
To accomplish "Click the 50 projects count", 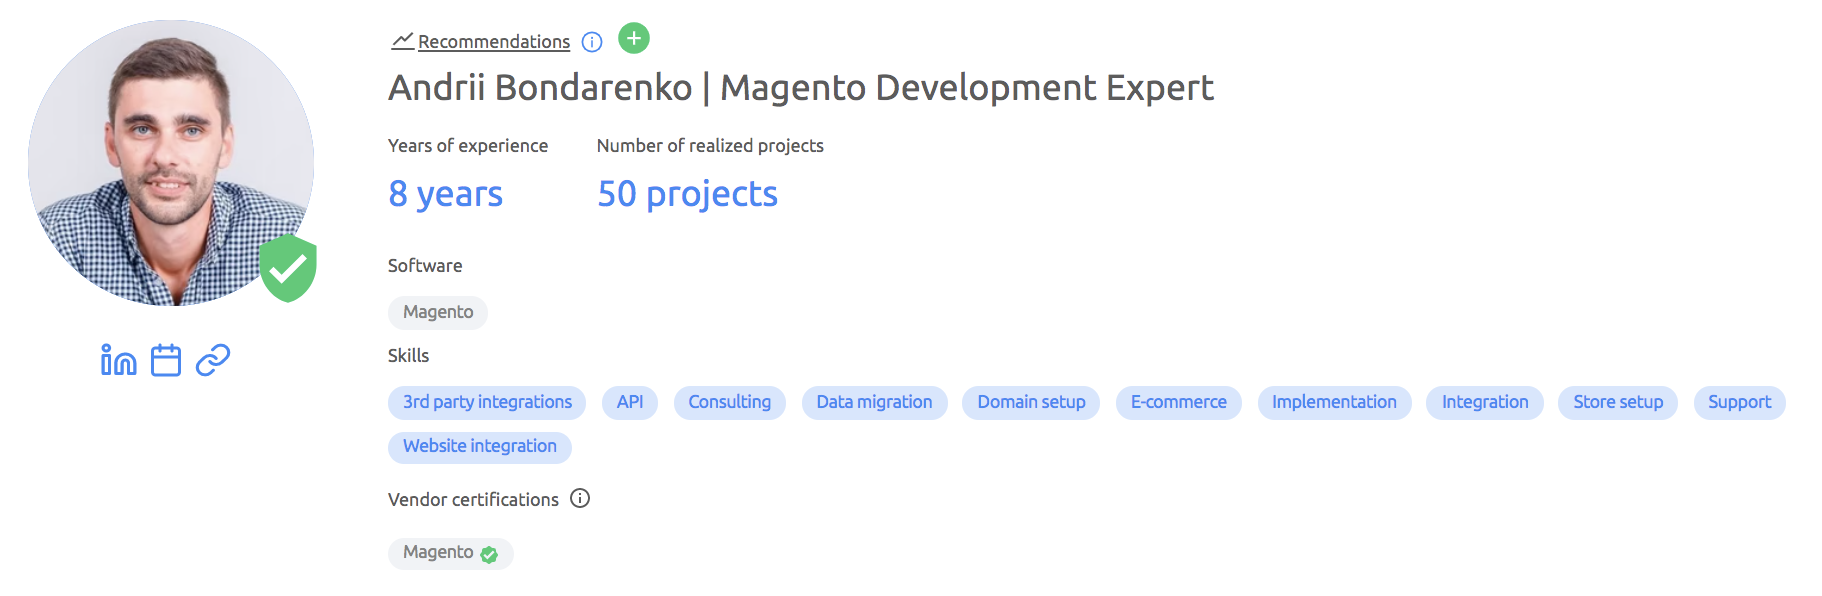I will [x=687, y=194].
